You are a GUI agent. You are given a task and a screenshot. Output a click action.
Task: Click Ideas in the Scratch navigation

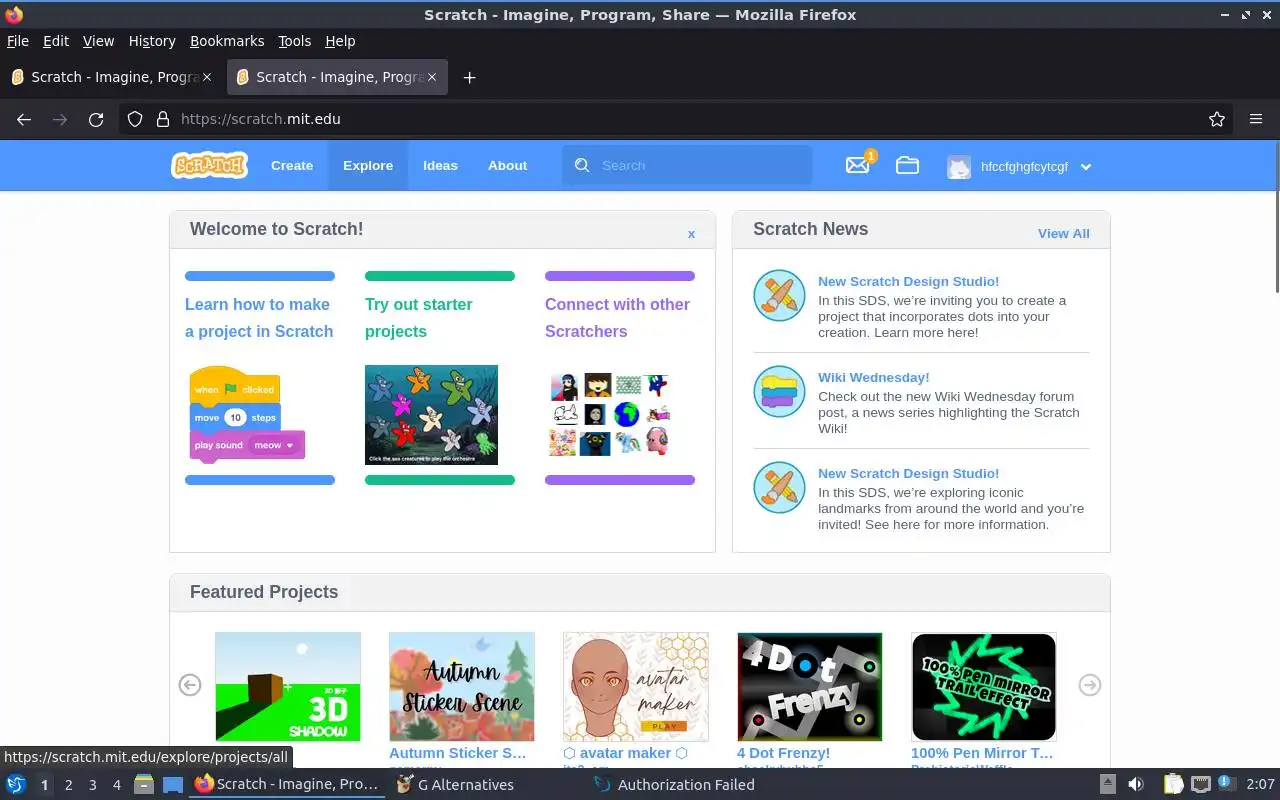point(440,166)
